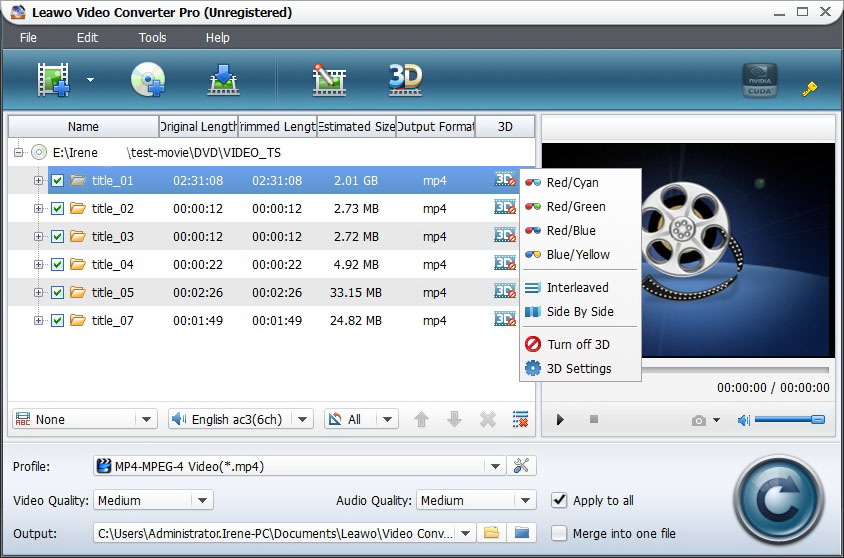Stop the preview playback
844x558 pixels.
(594, 419)
